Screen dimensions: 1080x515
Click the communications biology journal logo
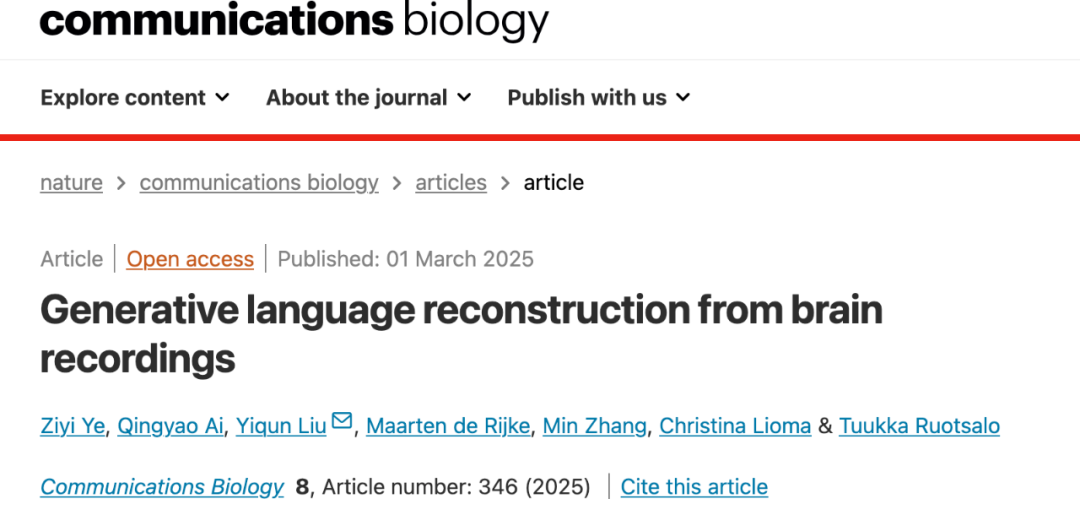click(294, 21)
